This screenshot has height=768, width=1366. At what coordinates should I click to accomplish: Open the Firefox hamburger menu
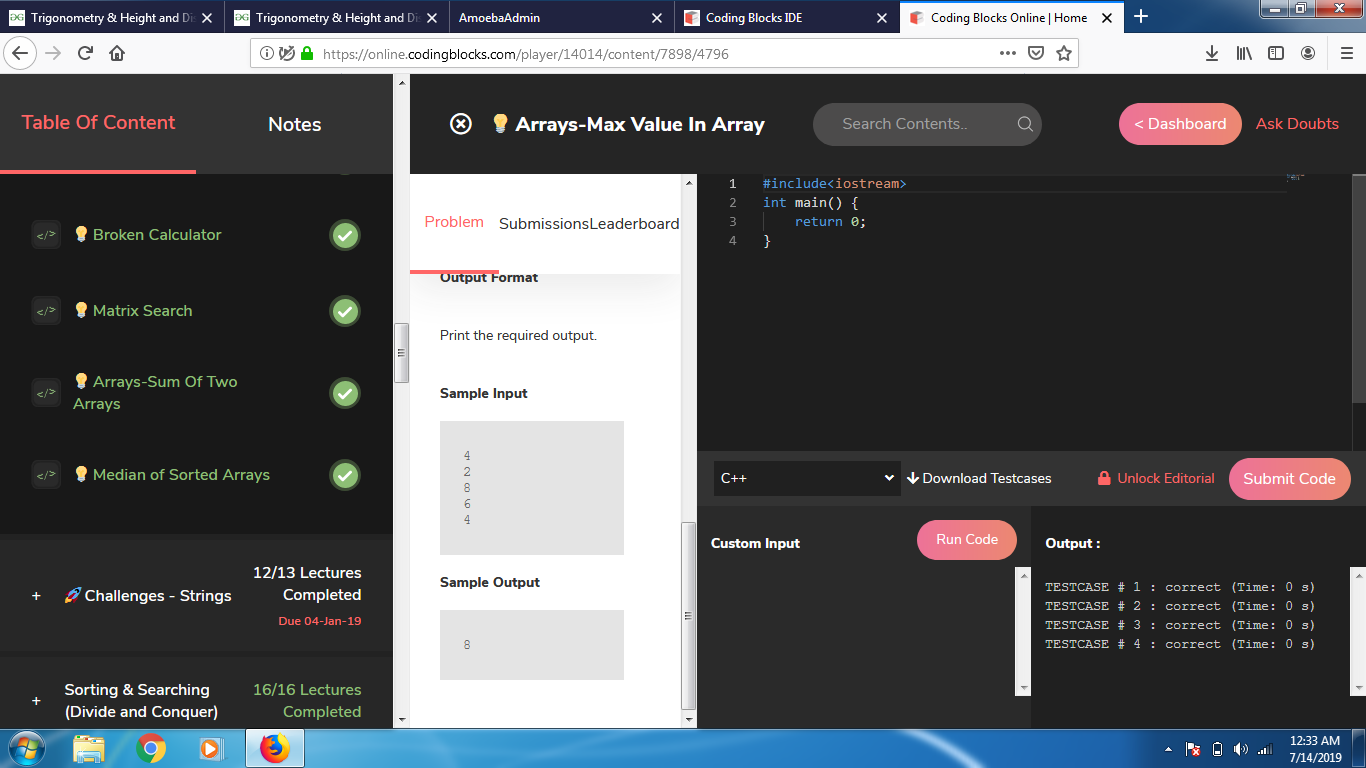[1346, 54]
